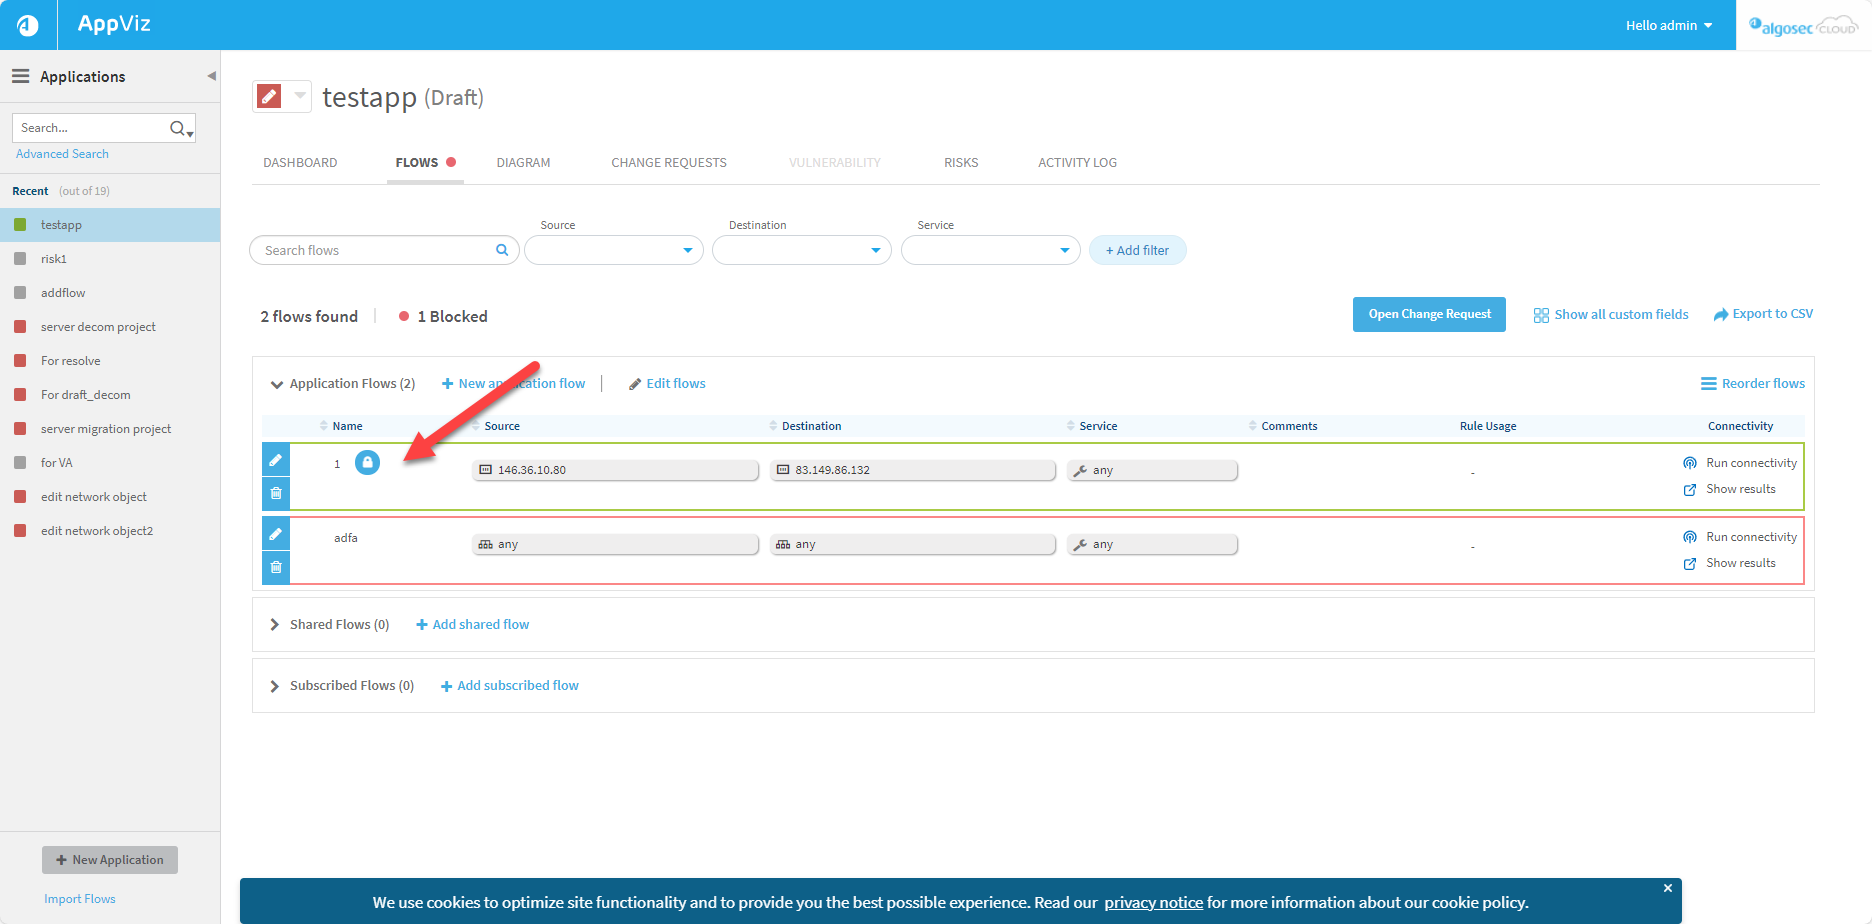Open the Activity Log tab

[1077, 162]
